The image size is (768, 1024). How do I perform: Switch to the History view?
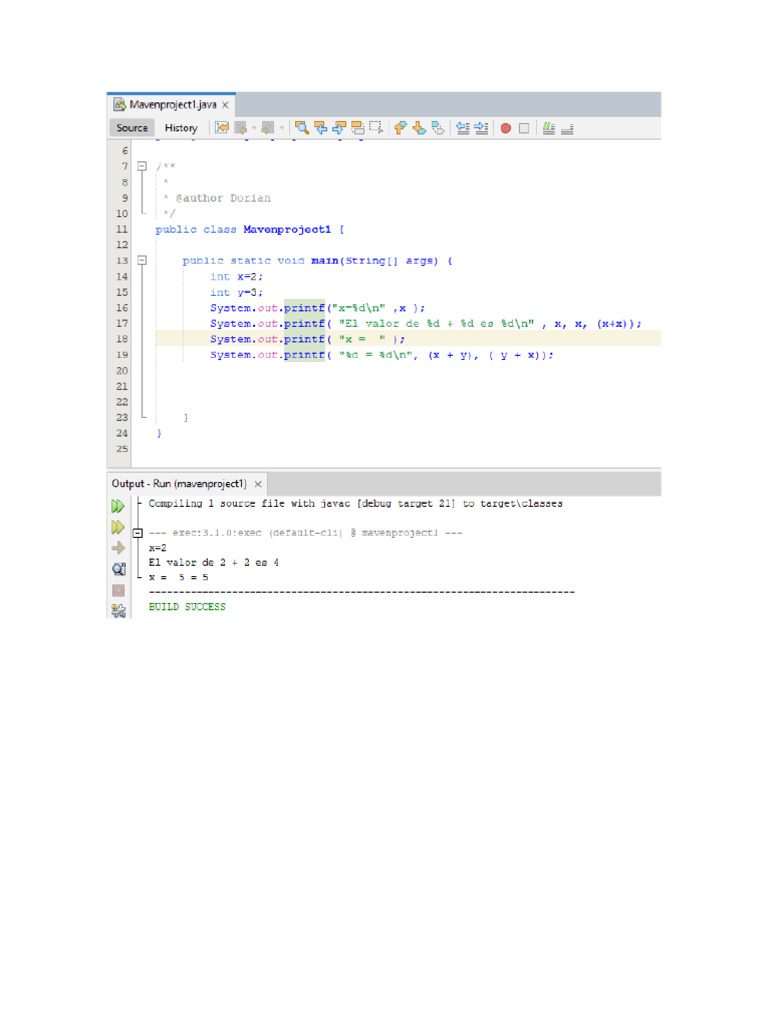[x=181, y=128]
